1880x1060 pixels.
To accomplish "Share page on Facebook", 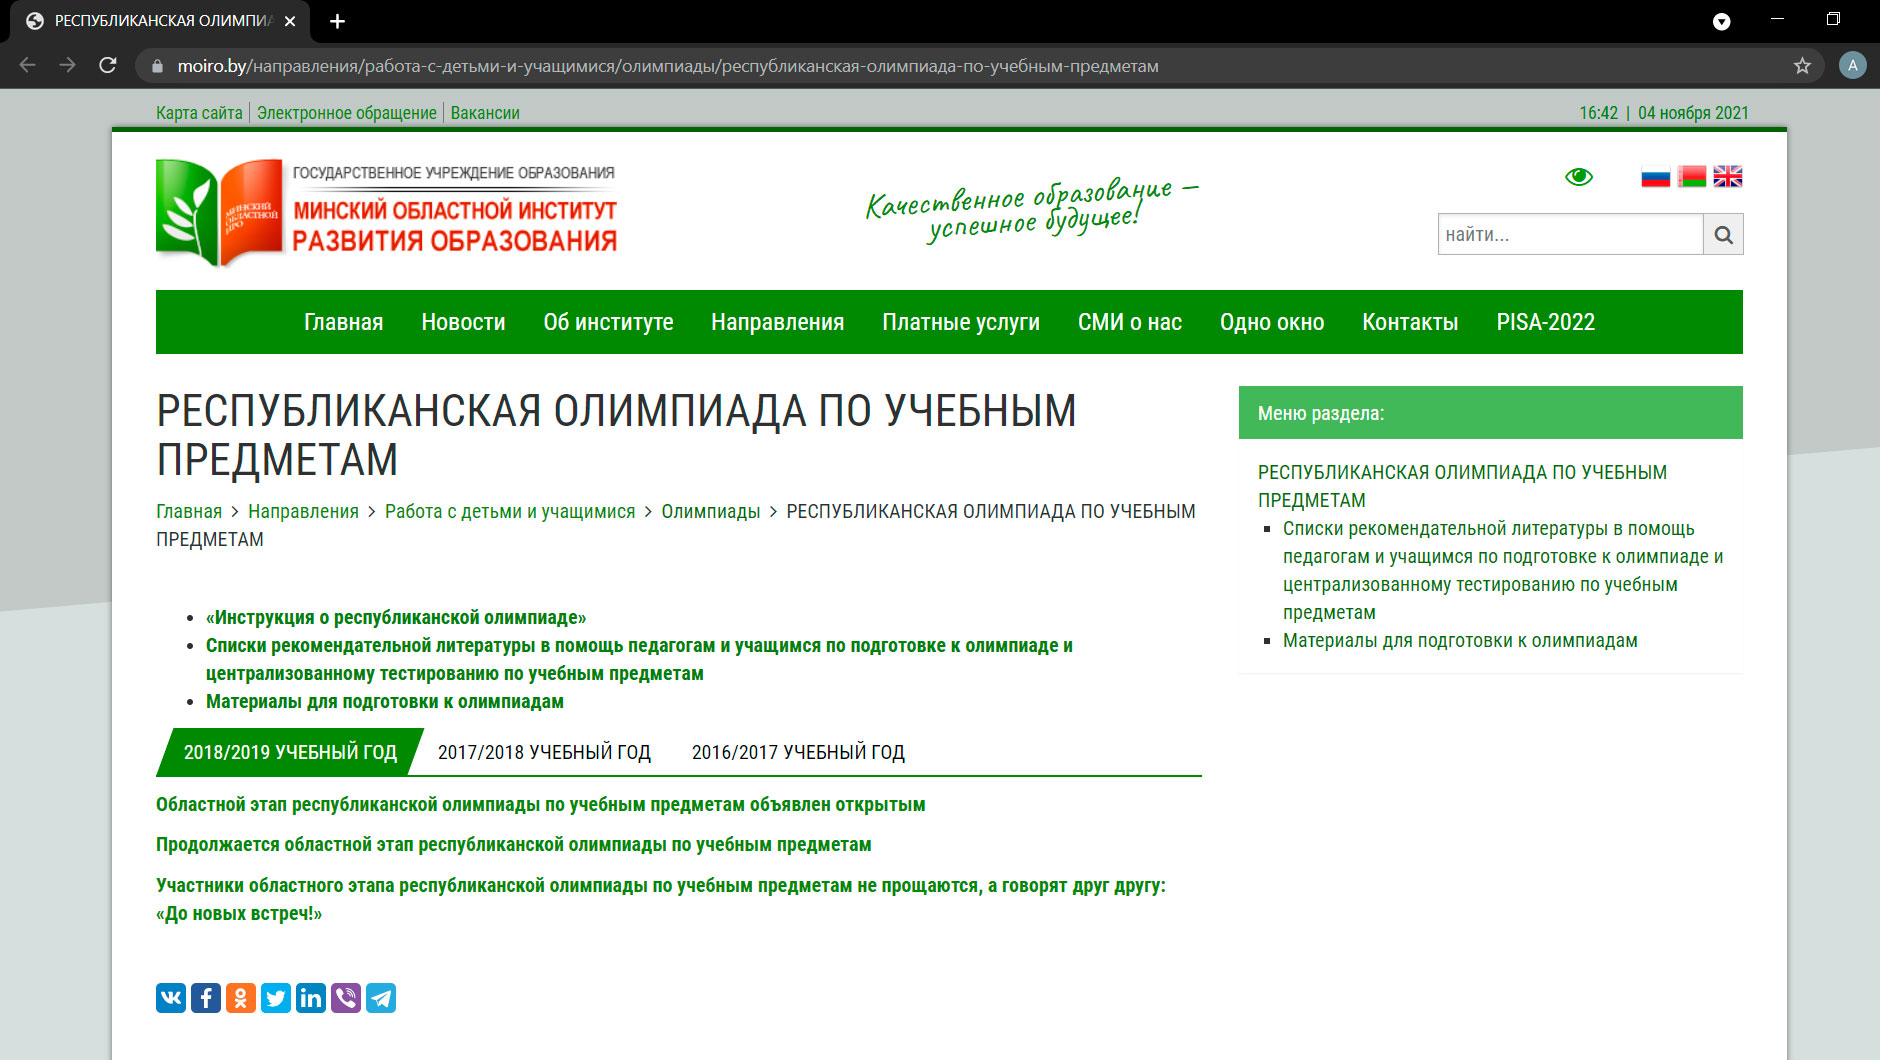I will tap(206, 998).
